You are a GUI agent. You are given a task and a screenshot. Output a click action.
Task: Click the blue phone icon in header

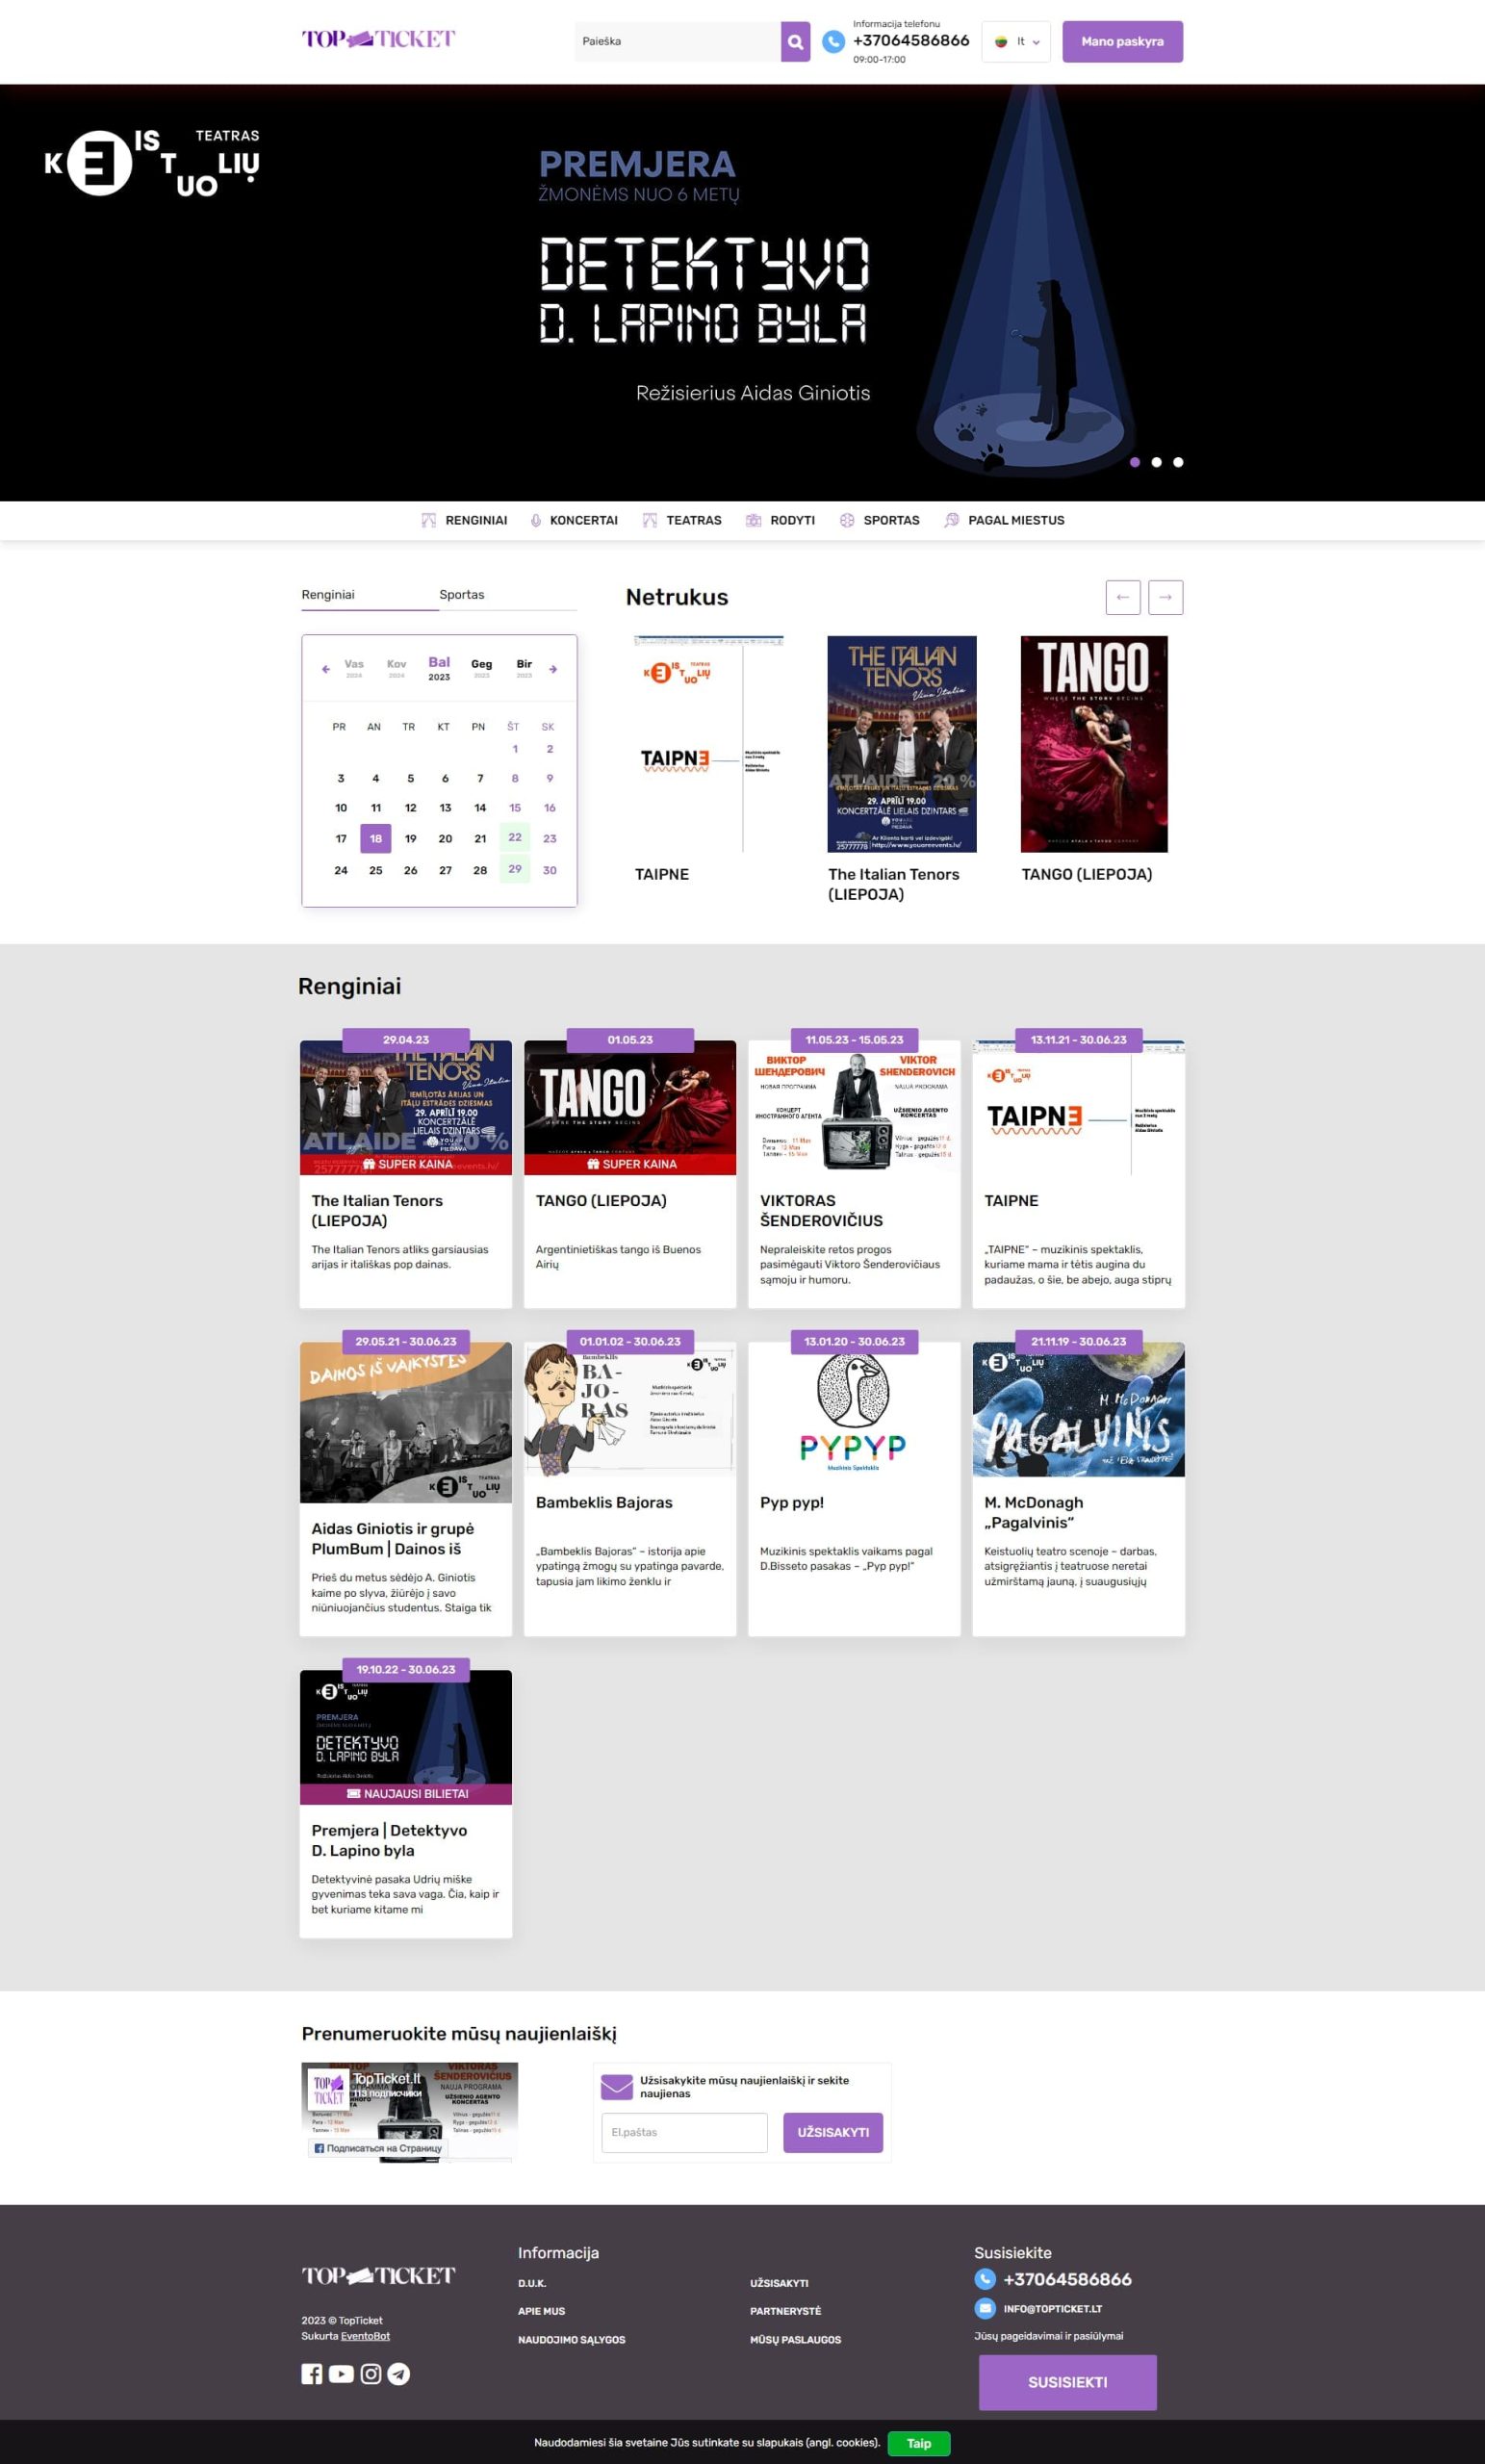[833, 42]
